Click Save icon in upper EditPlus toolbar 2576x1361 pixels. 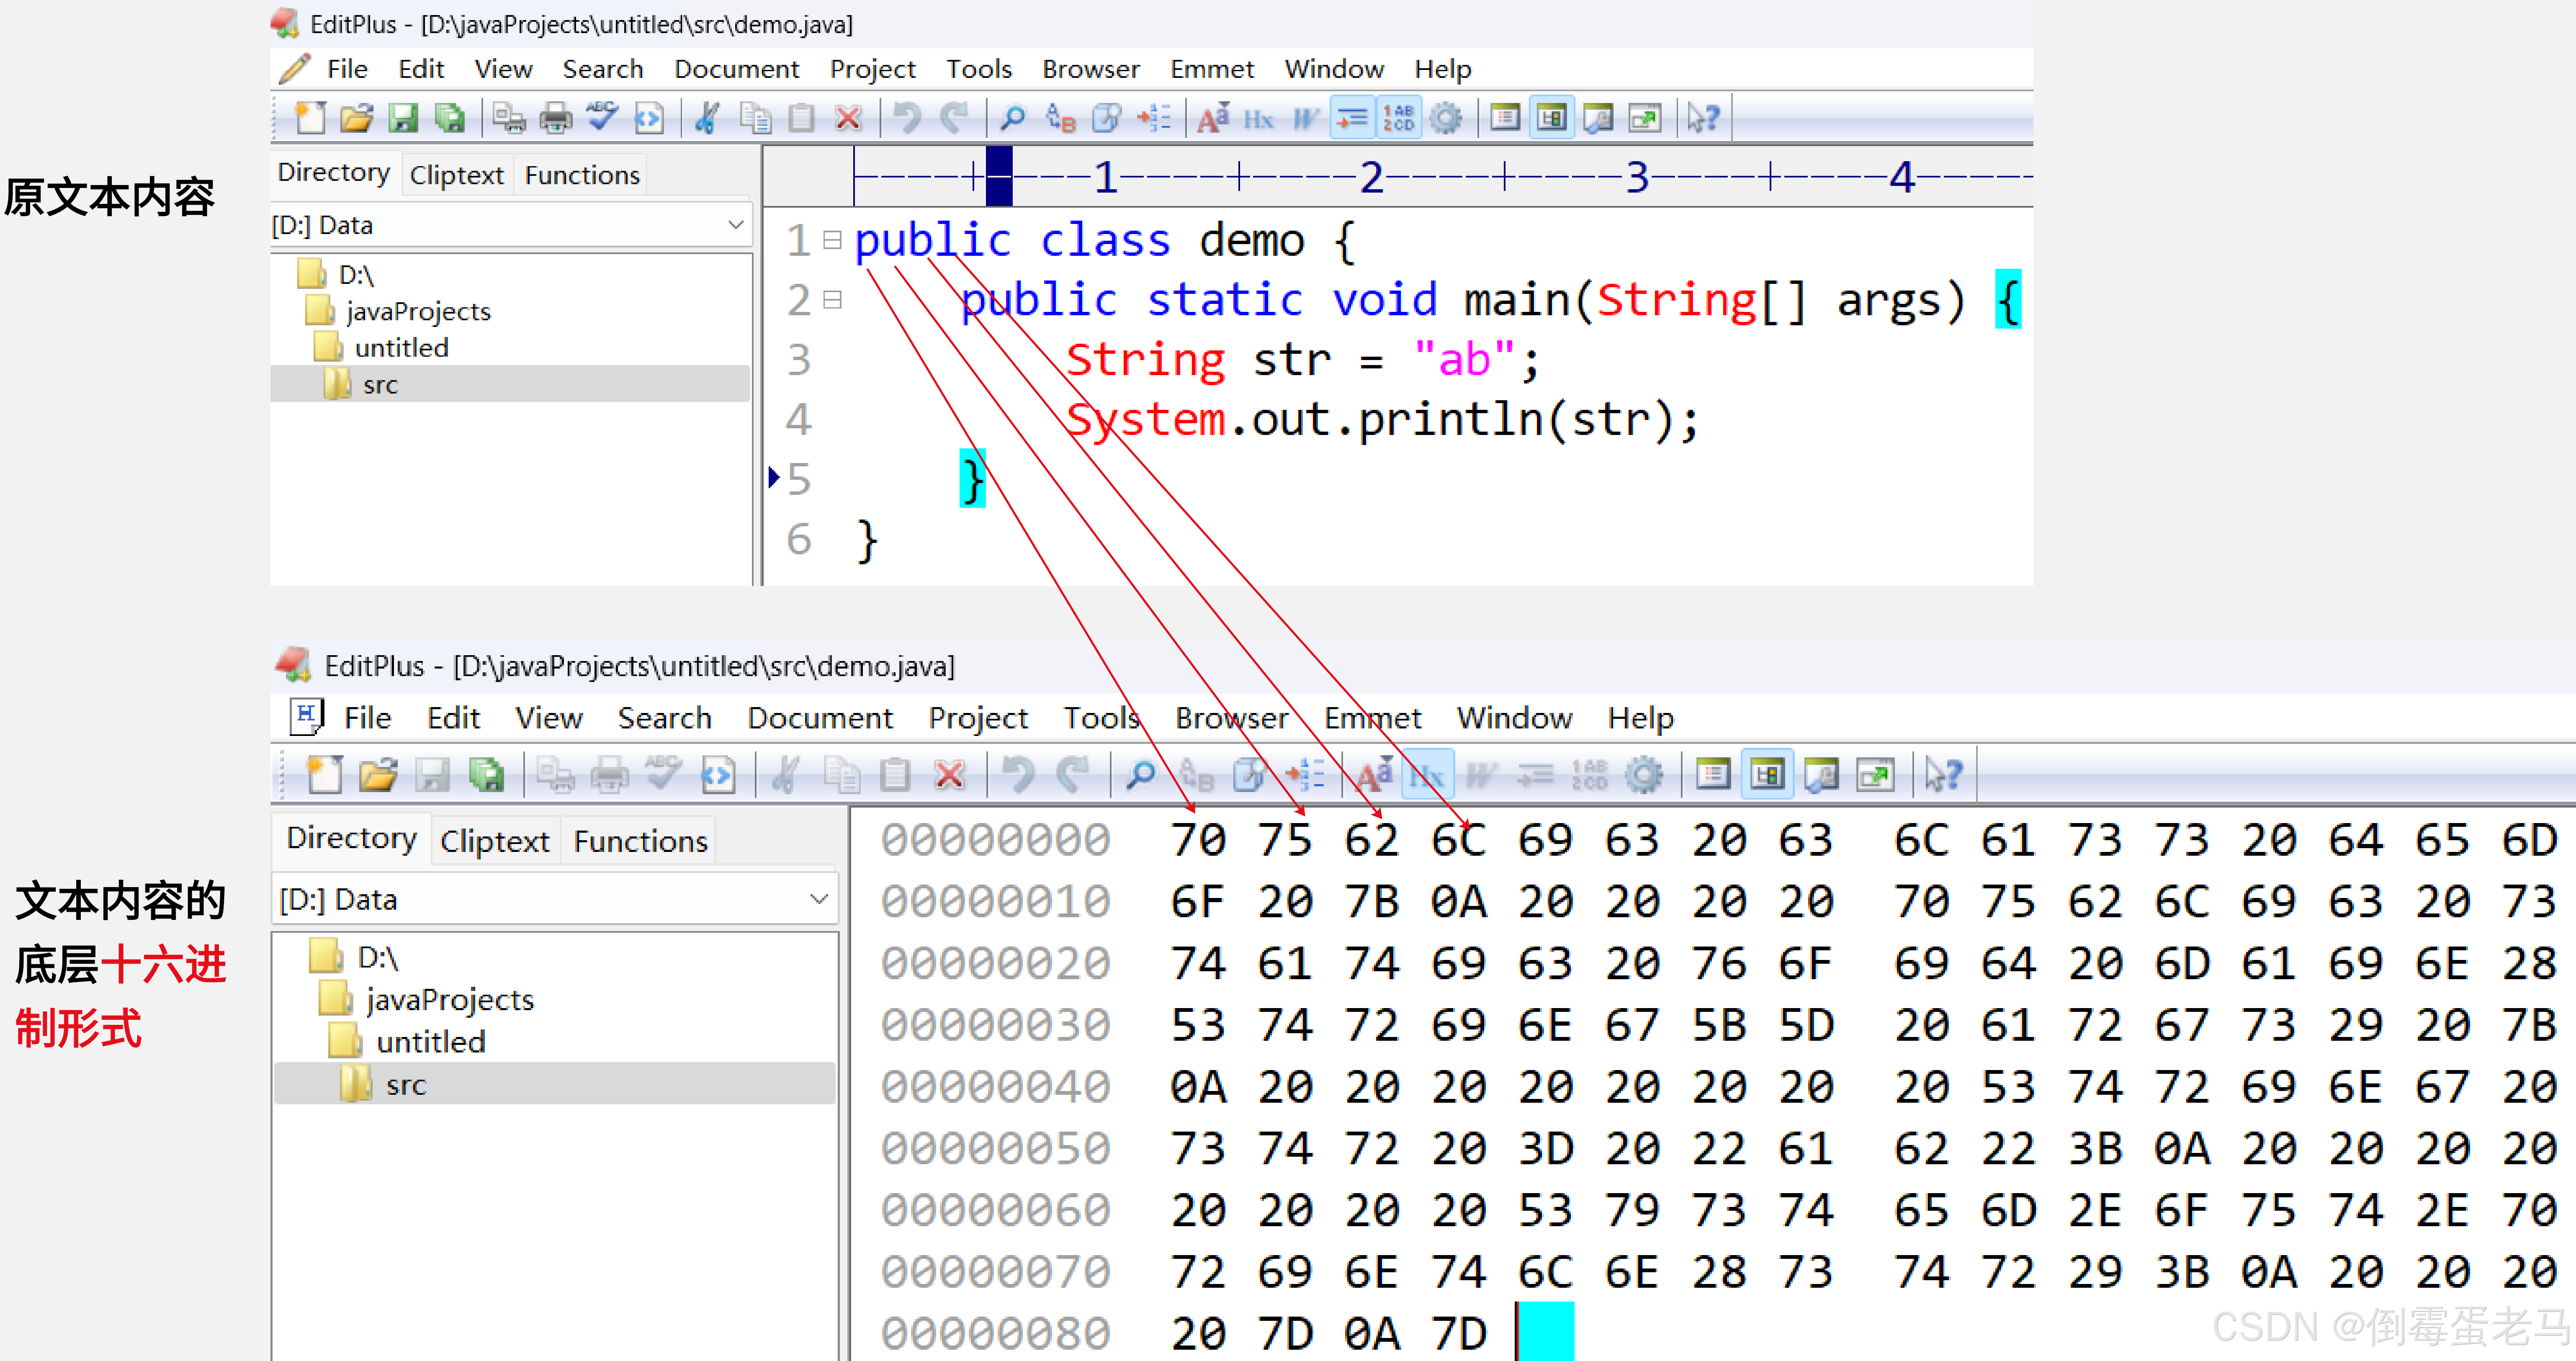[403, 119]
